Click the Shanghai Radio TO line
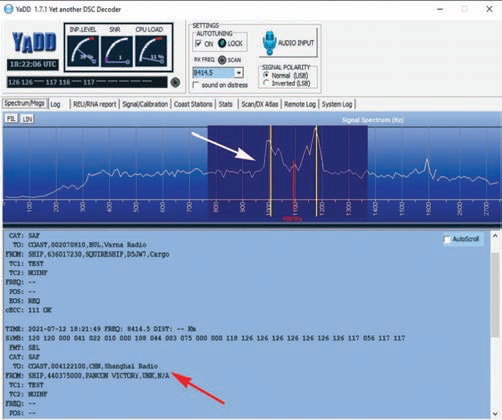The height and width of the screenshot is (420, 502). 85,366
